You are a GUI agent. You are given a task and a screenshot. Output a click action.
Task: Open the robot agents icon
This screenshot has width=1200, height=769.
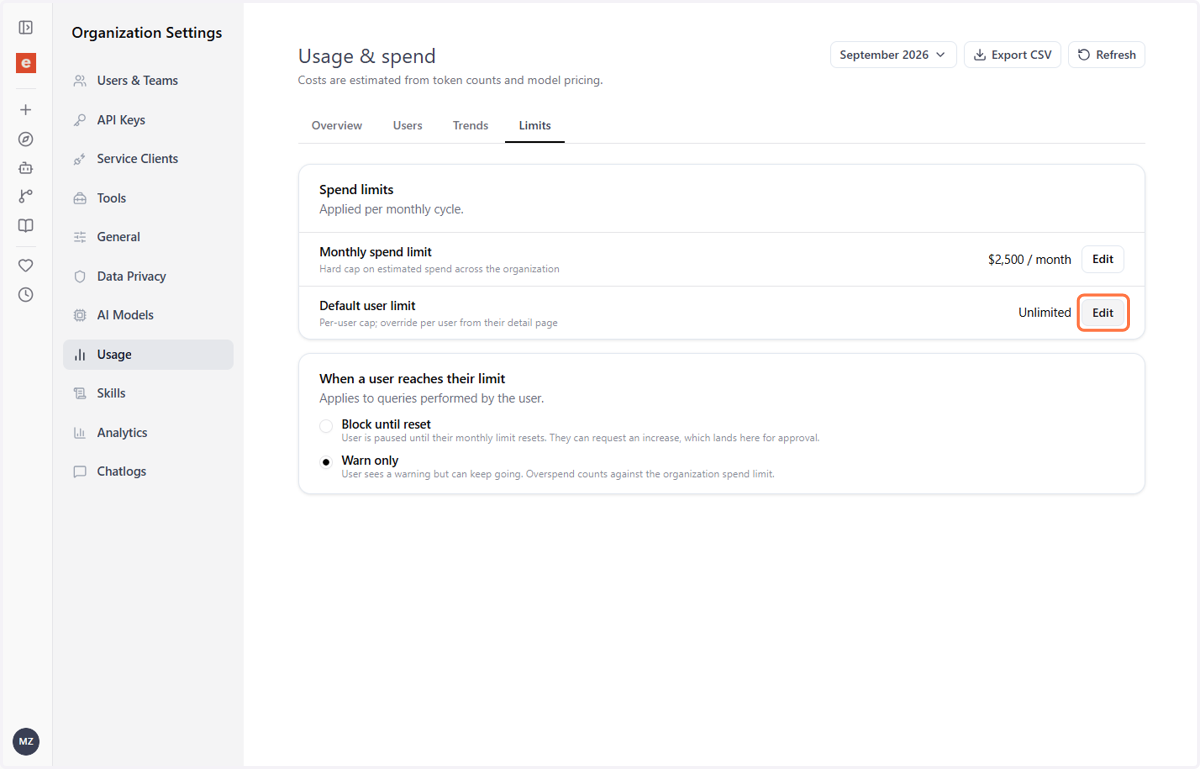coord(26,168)
